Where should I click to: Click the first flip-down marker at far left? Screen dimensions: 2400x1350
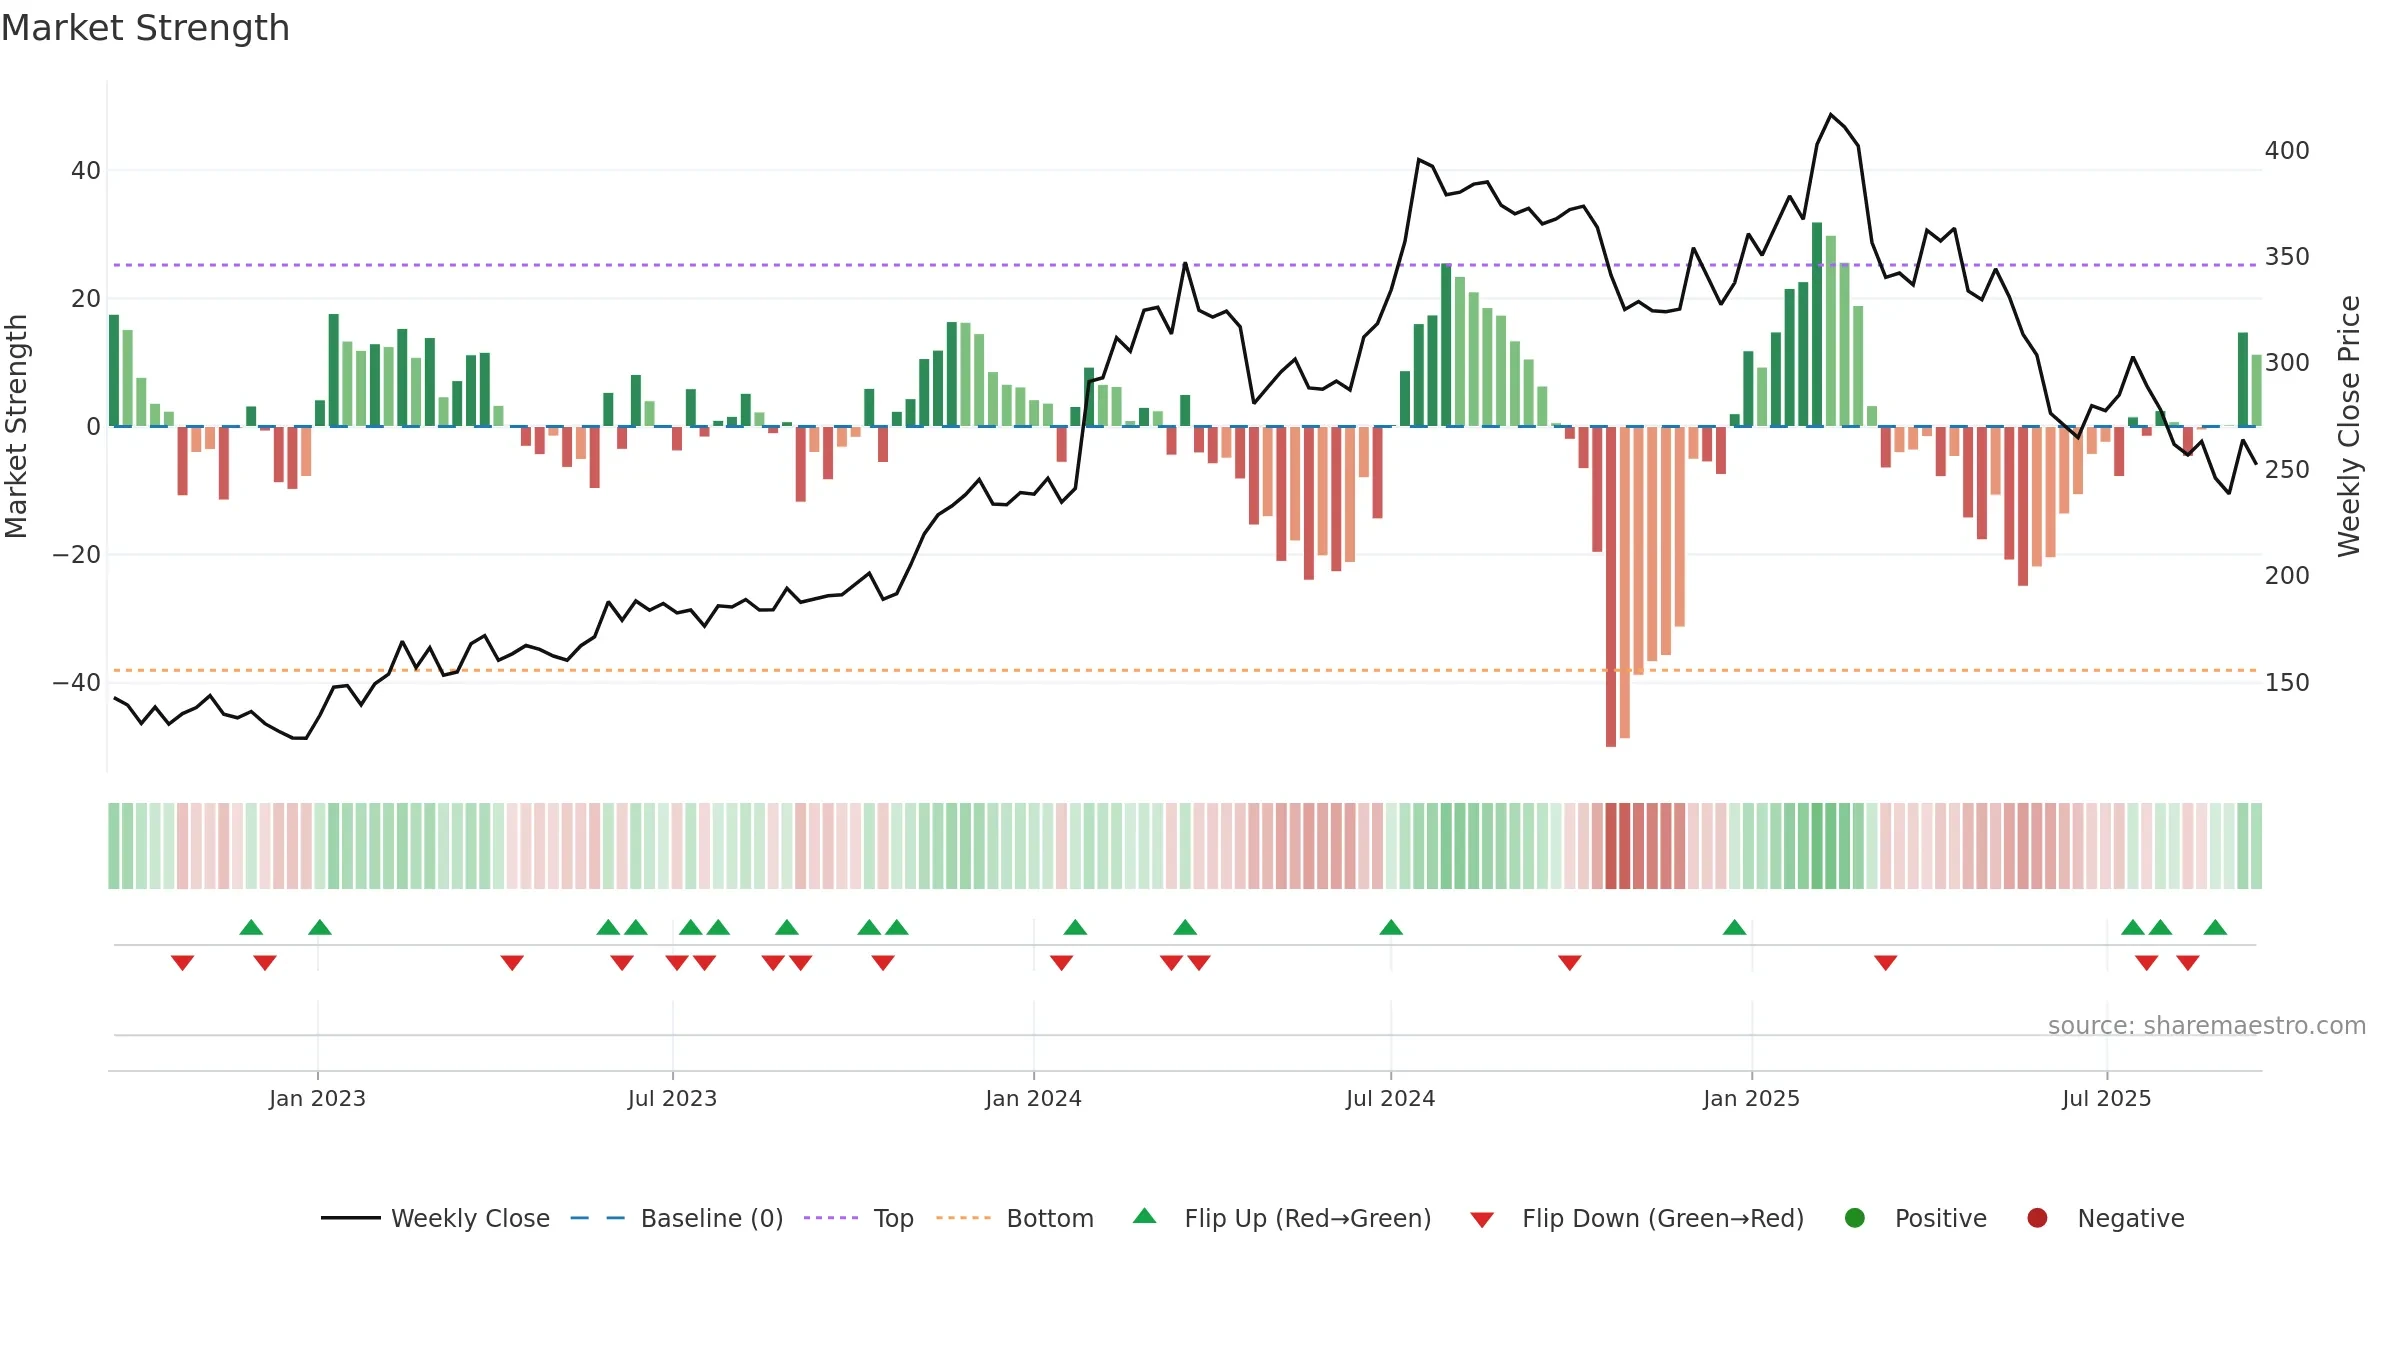click(182, 963)
